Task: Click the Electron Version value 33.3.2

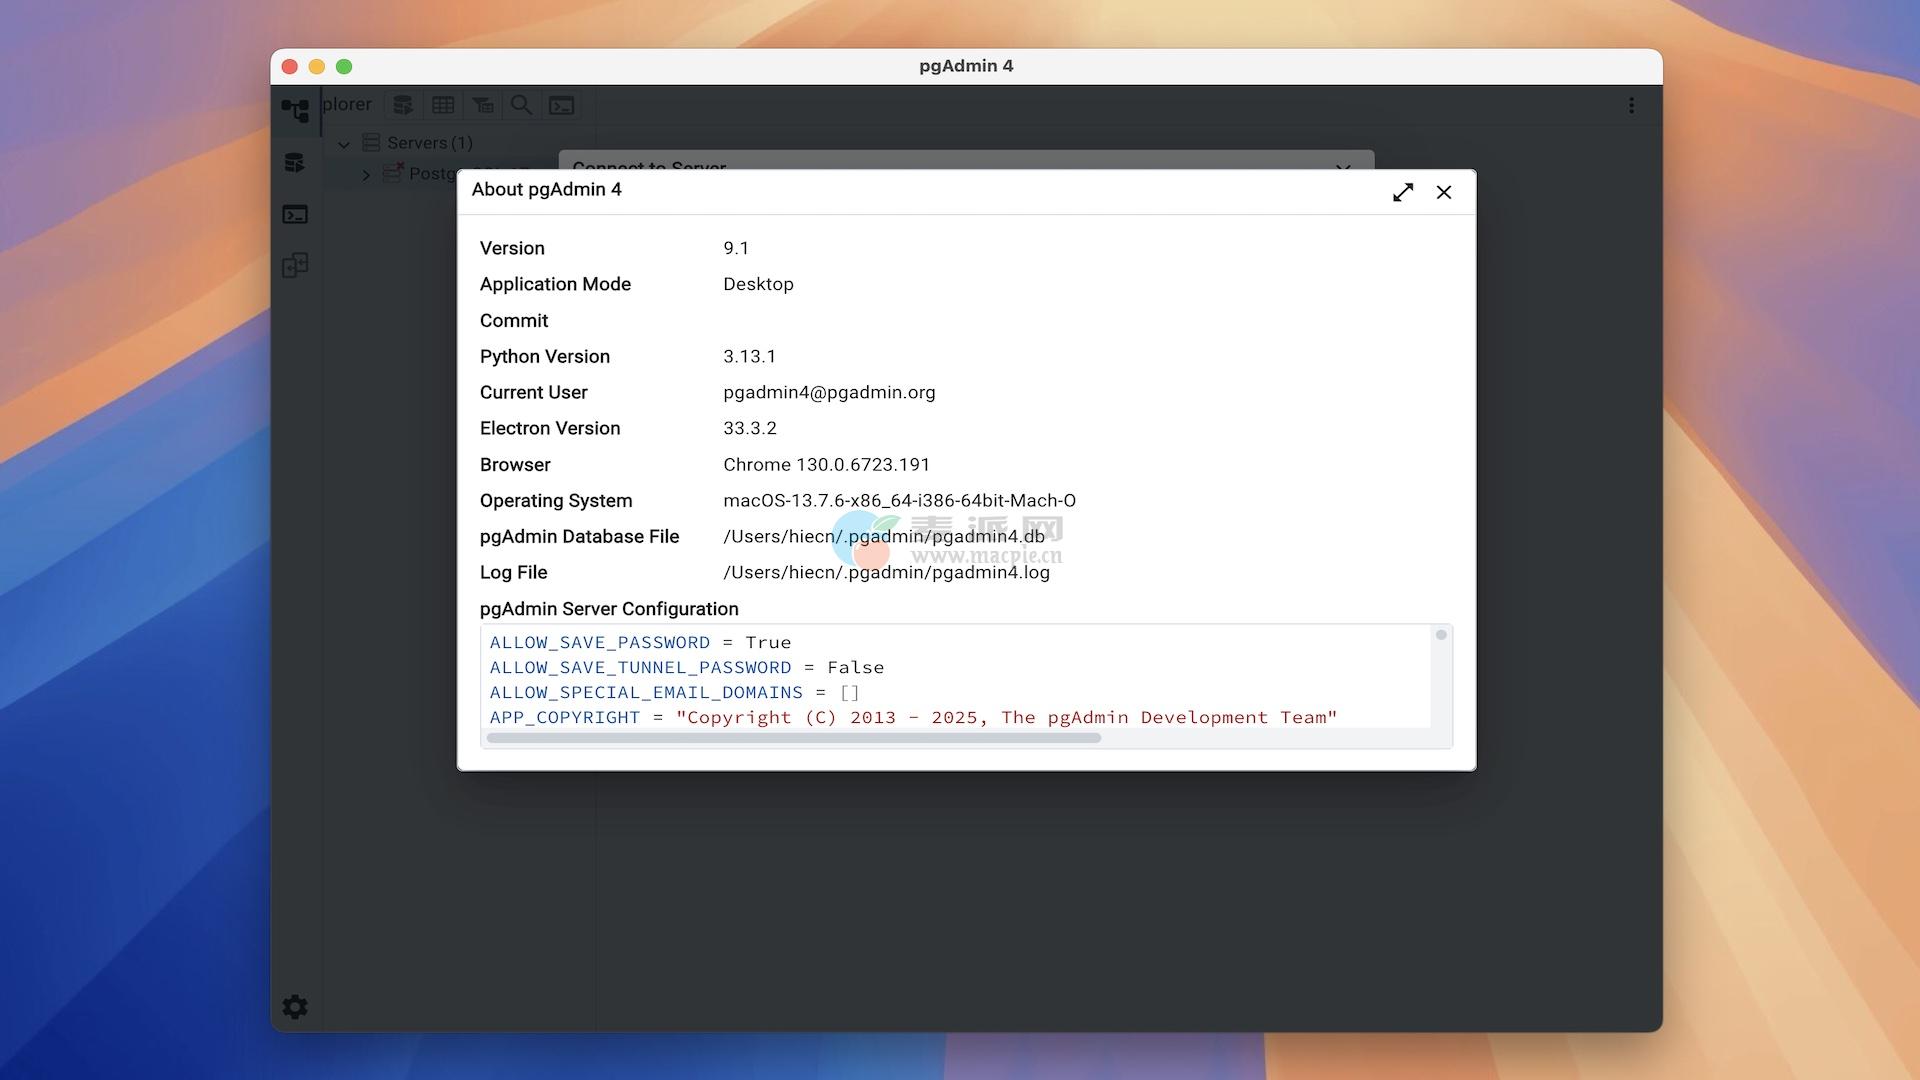Action: (750, 428)
